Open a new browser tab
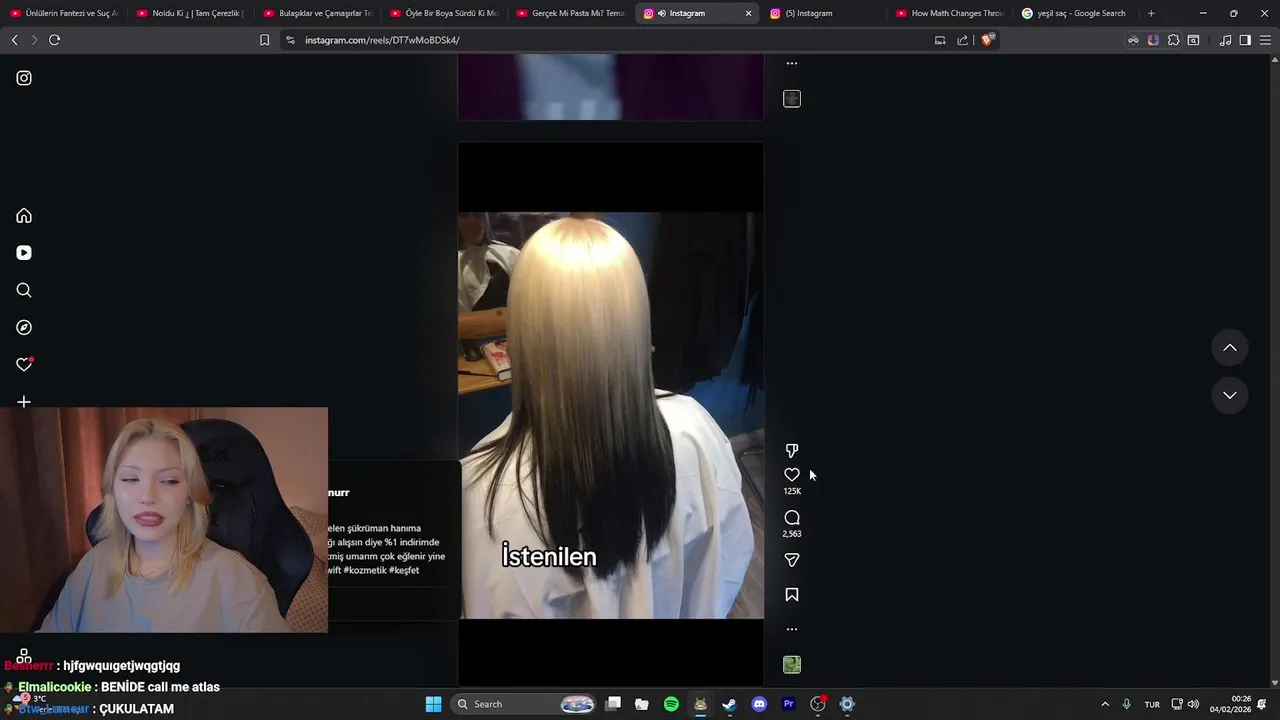Screen dimensions: 1280x720 pyautogui.click(x=1151, y=13)
